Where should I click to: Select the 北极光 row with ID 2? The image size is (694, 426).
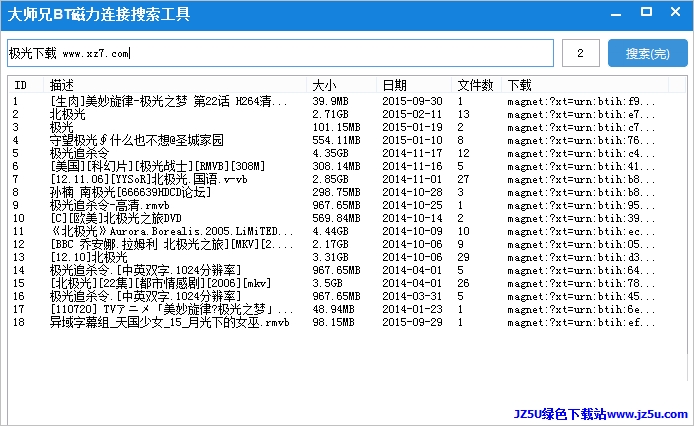click(x=347, y=114)
